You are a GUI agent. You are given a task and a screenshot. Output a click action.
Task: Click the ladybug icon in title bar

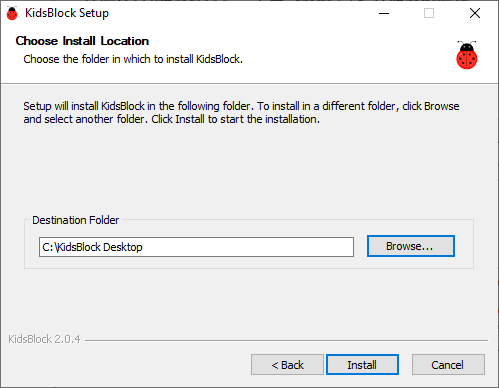(x=12, y=13)
